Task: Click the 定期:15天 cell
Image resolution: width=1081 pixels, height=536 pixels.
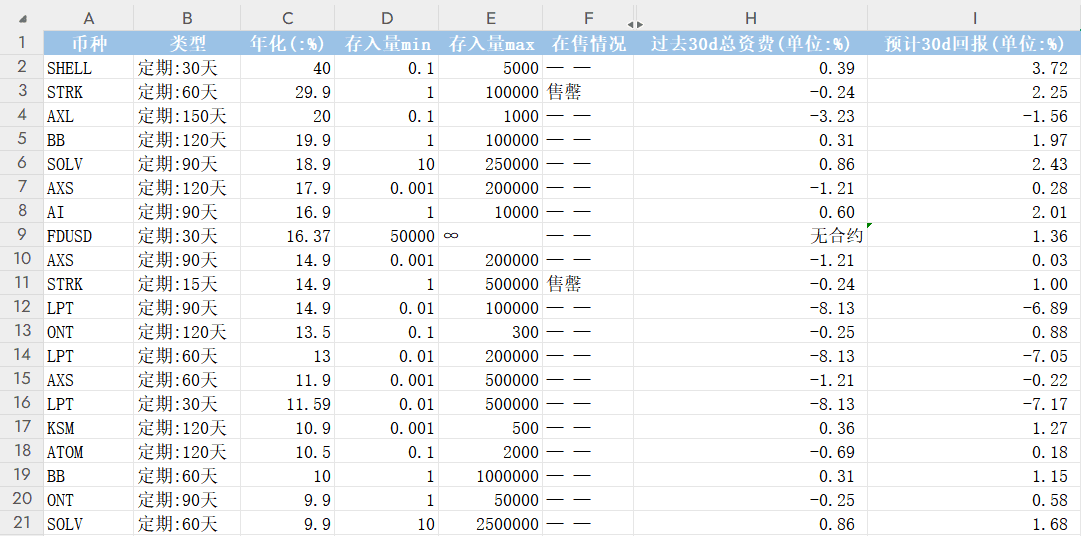Action: click(187, 284)
